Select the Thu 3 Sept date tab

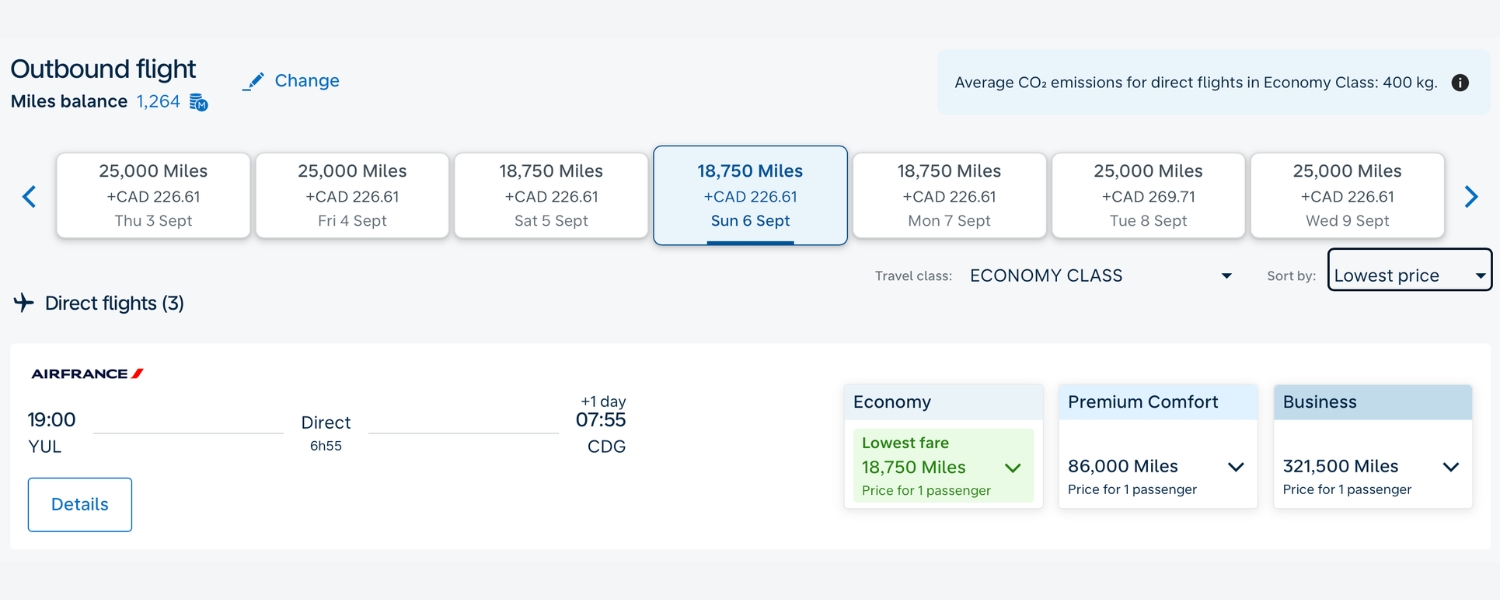153,195
